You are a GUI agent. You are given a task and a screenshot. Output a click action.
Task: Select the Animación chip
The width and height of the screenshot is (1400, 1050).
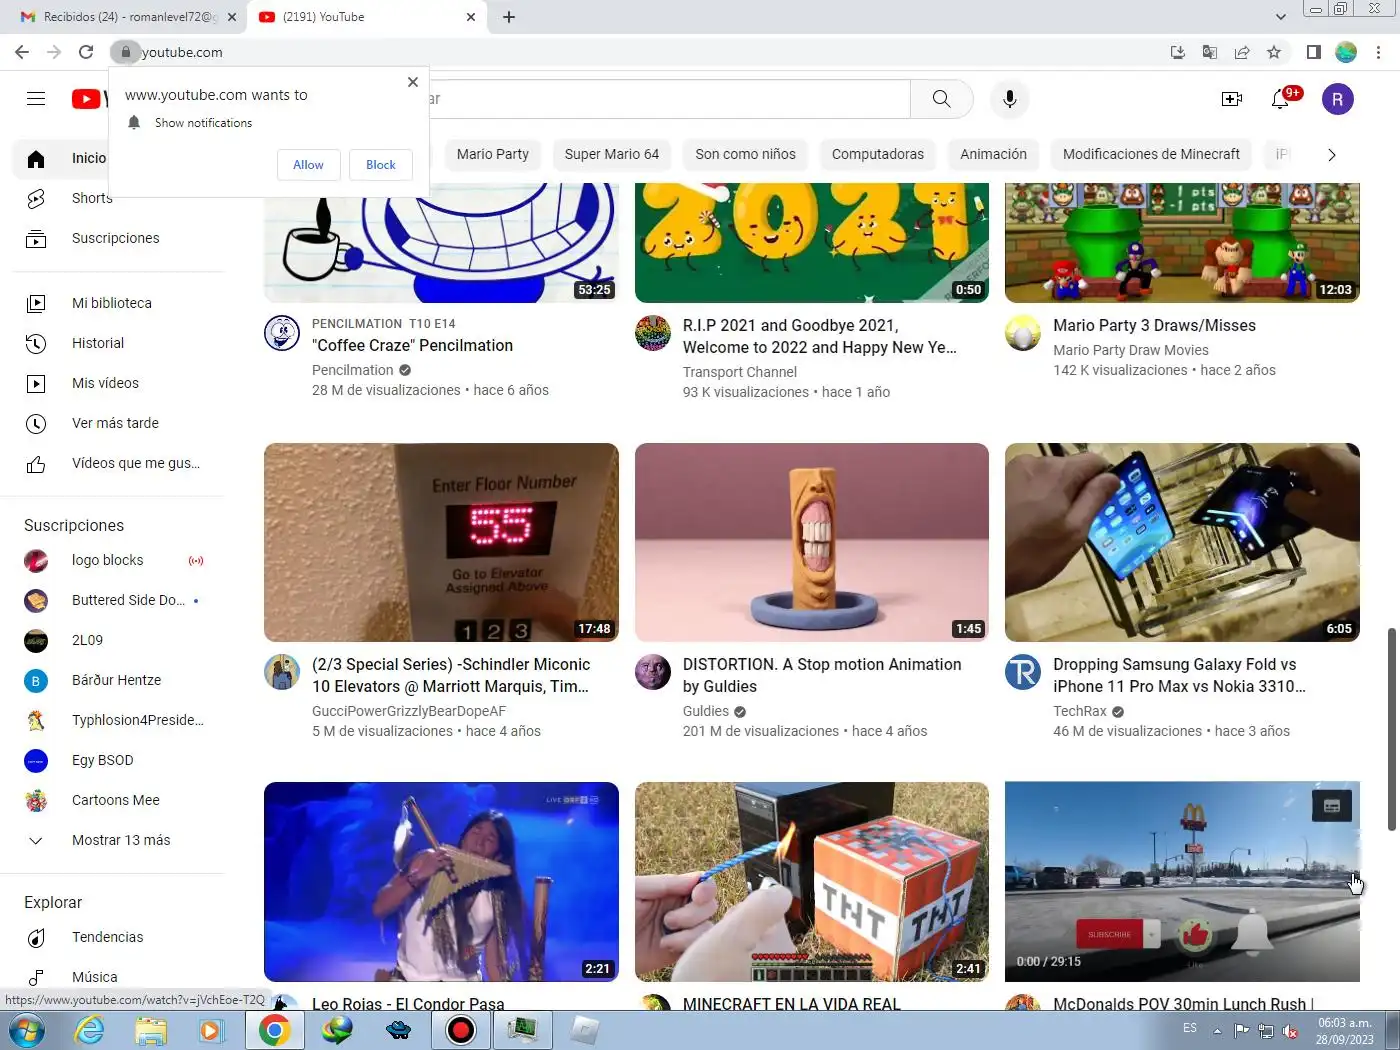coord(994,154)
